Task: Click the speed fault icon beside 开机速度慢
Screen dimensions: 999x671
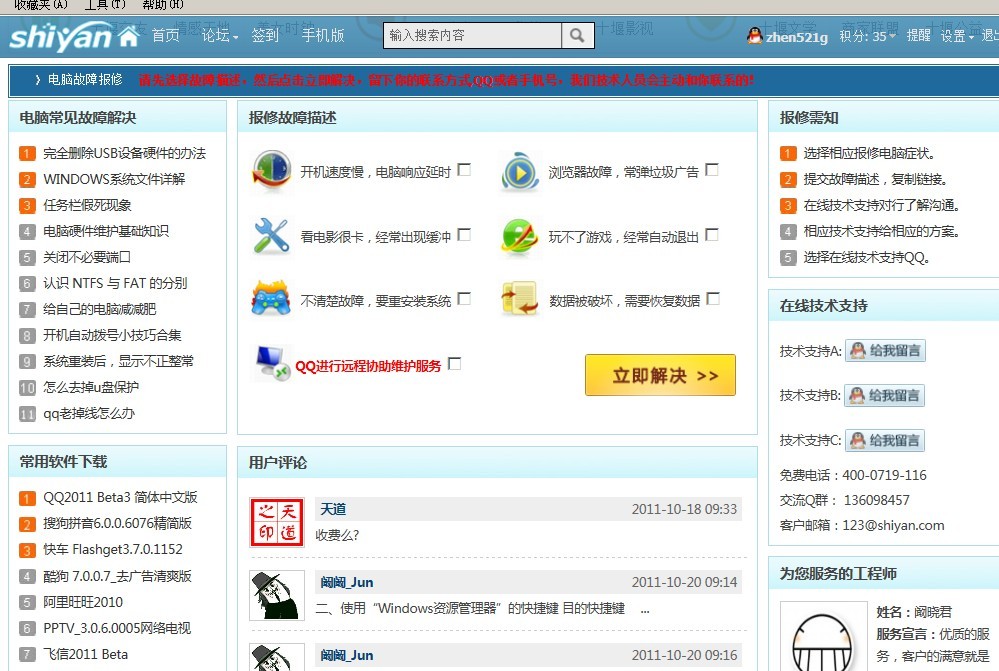Action: (x=271, y=169)
